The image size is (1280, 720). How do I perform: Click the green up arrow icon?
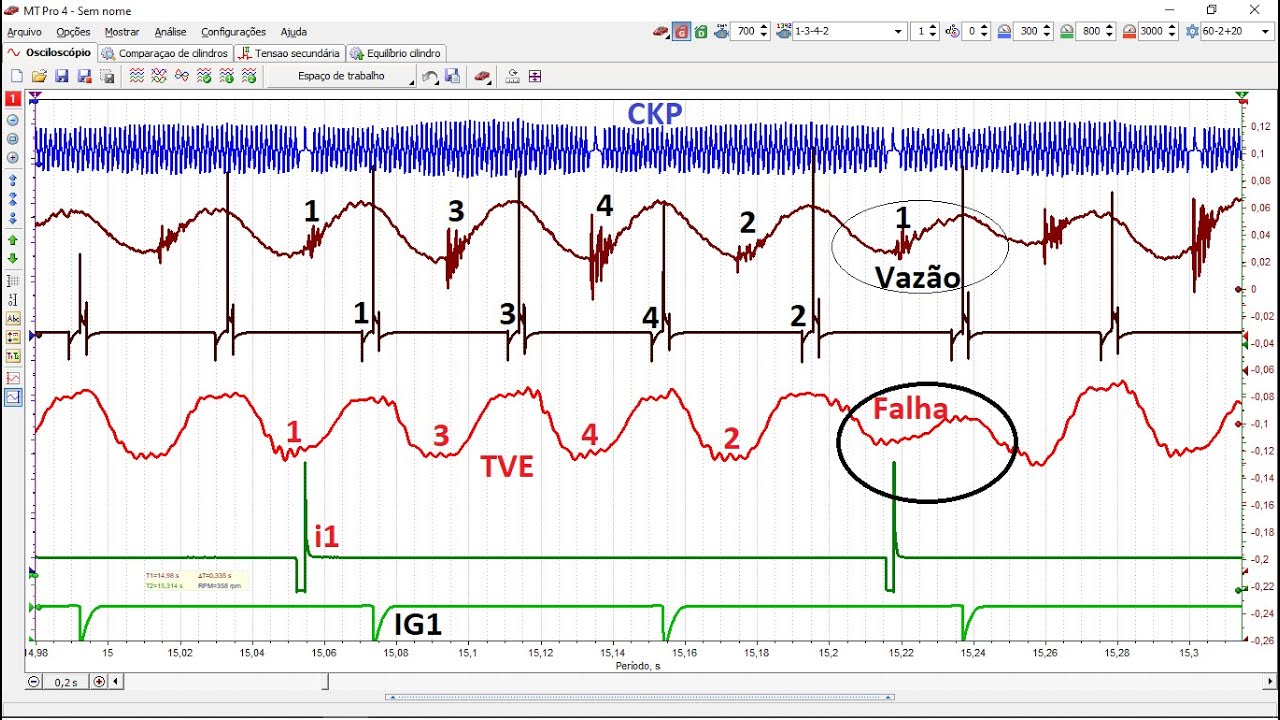pyautogui.click(x=13, y=240)
